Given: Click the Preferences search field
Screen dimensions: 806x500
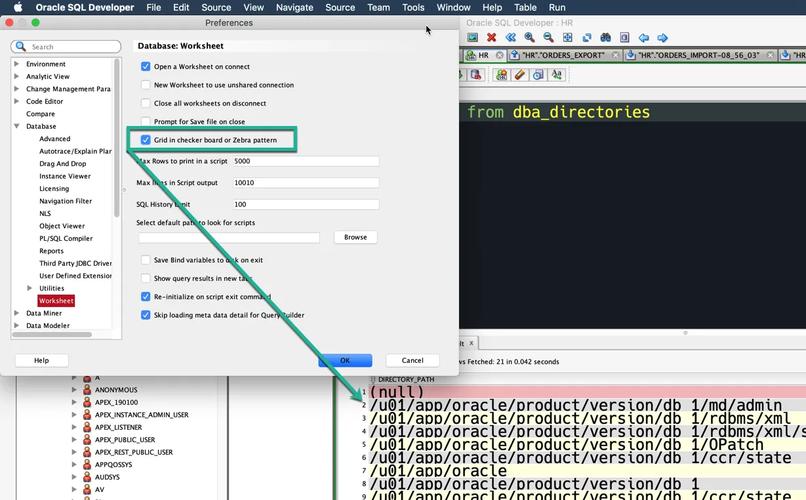Looking at the screenshot, I should point(66,46).
